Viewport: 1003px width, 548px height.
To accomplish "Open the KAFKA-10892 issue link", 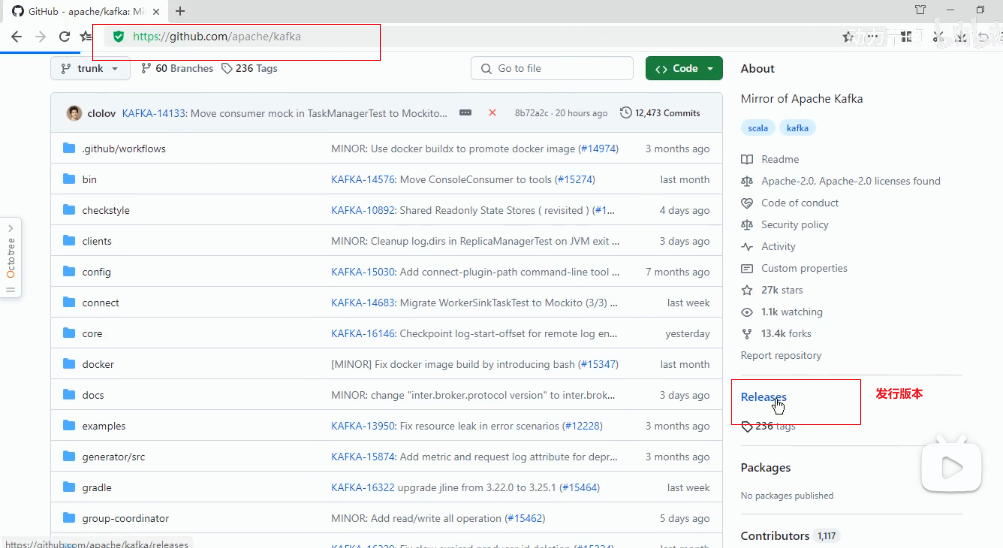I will [x=363, y=210].
